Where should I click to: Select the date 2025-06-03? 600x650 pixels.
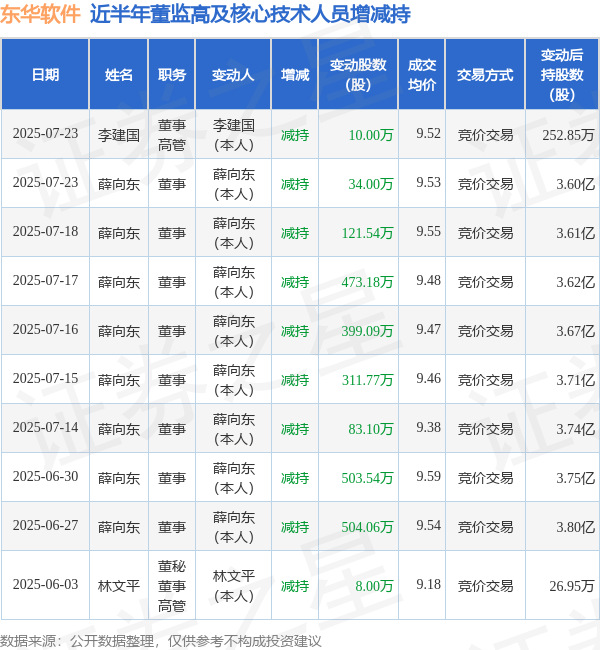[46, 584]
